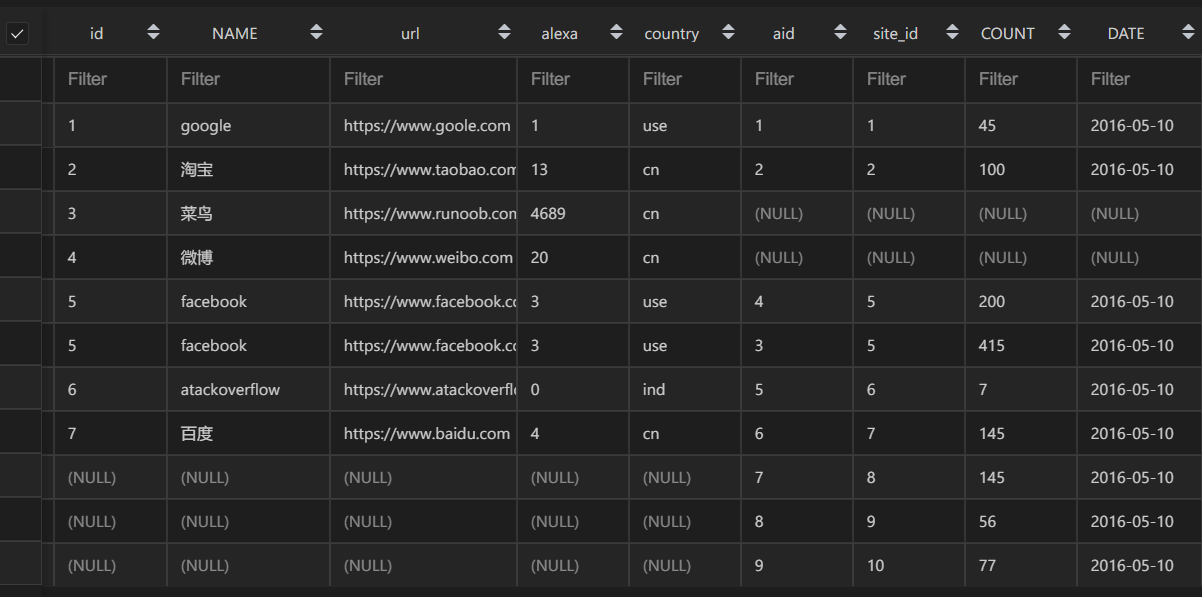
Task: Select the '菜鸟' name cell
Action: [x=248, y=214]
